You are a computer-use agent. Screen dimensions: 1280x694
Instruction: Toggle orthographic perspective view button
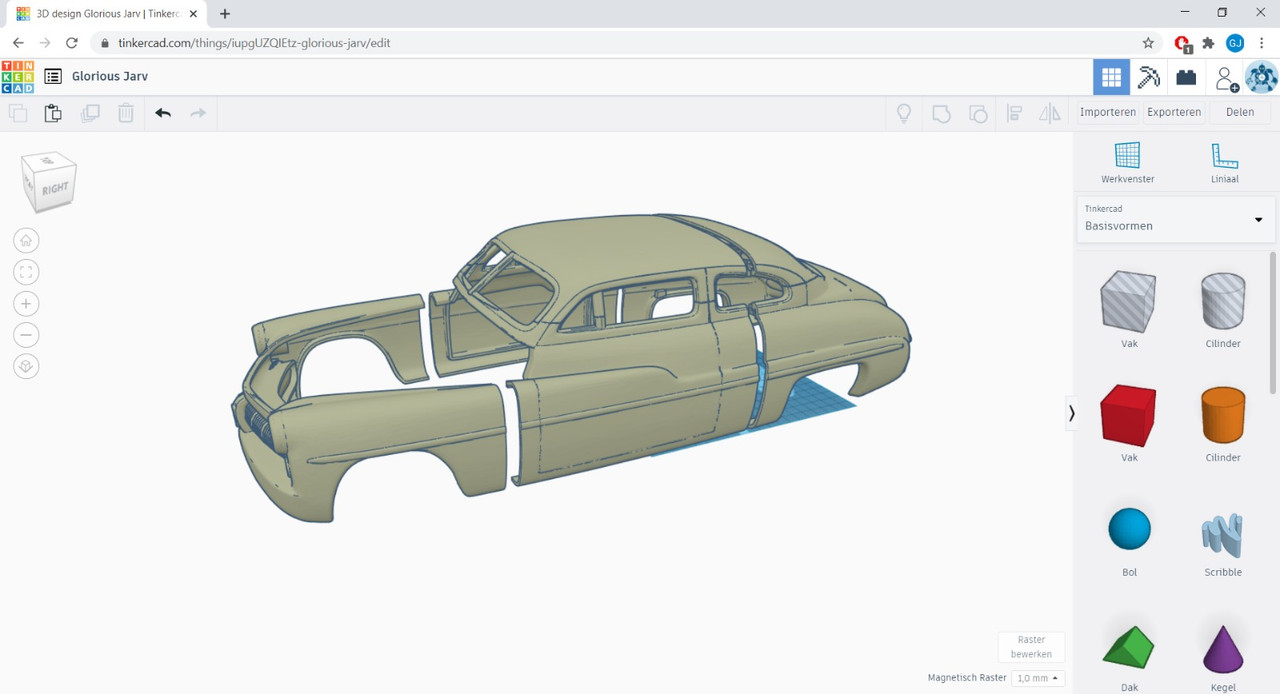click(27, 367)
